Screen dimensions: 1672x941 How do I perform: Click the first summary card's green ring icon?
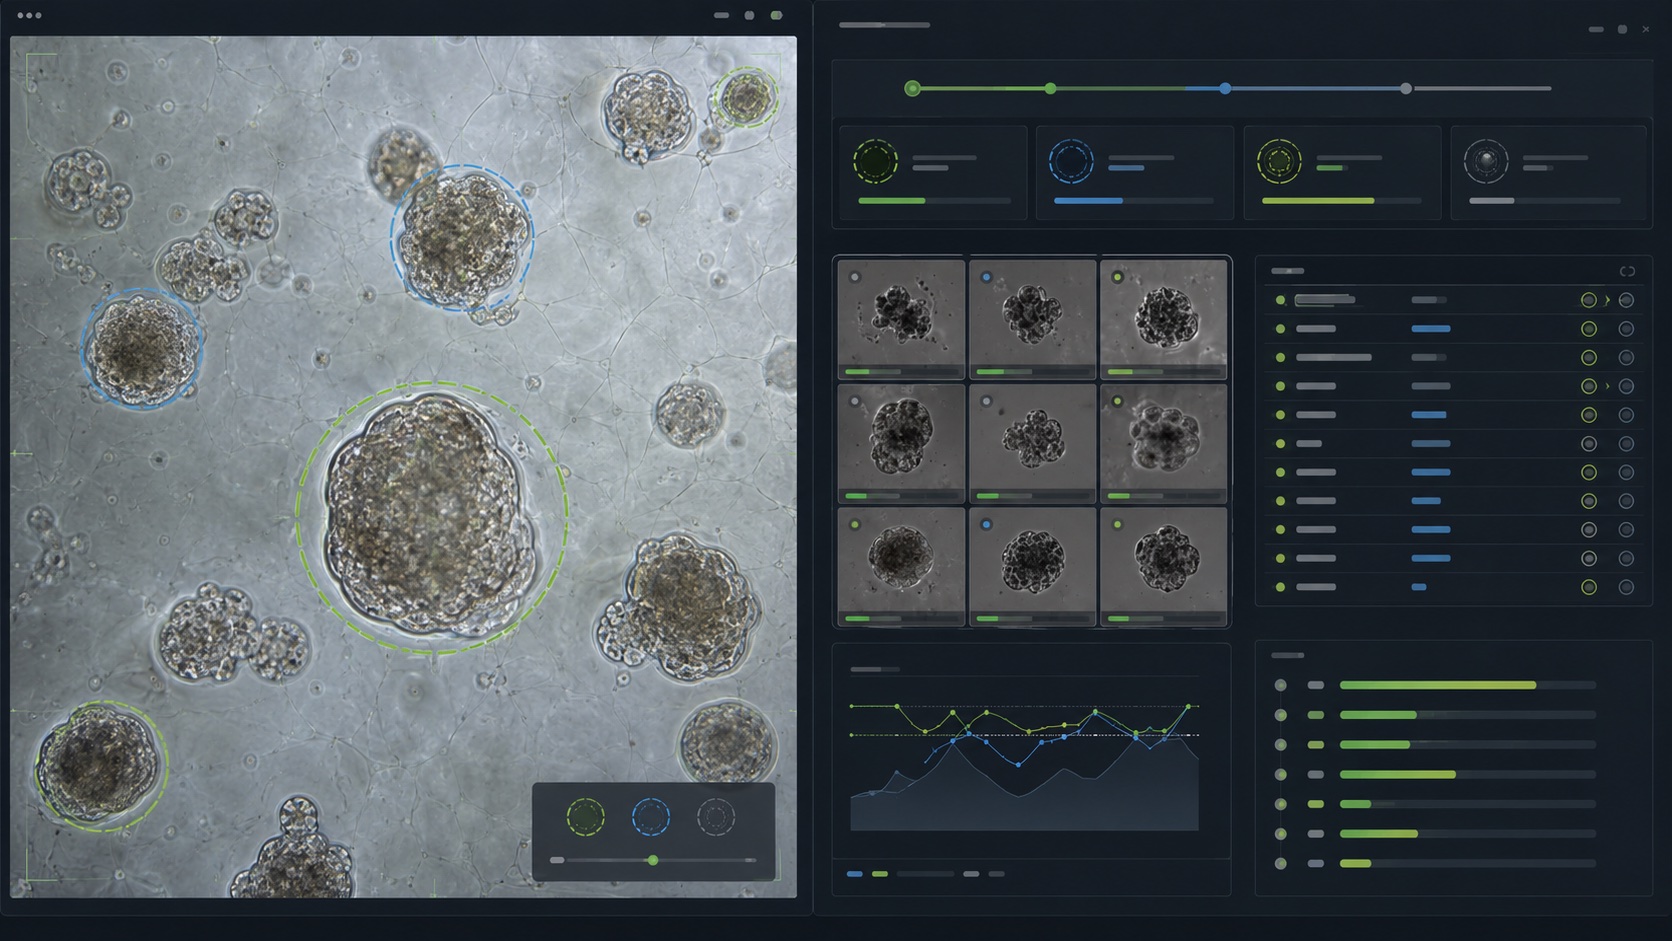pyautogui.click(x=875, y=161)
